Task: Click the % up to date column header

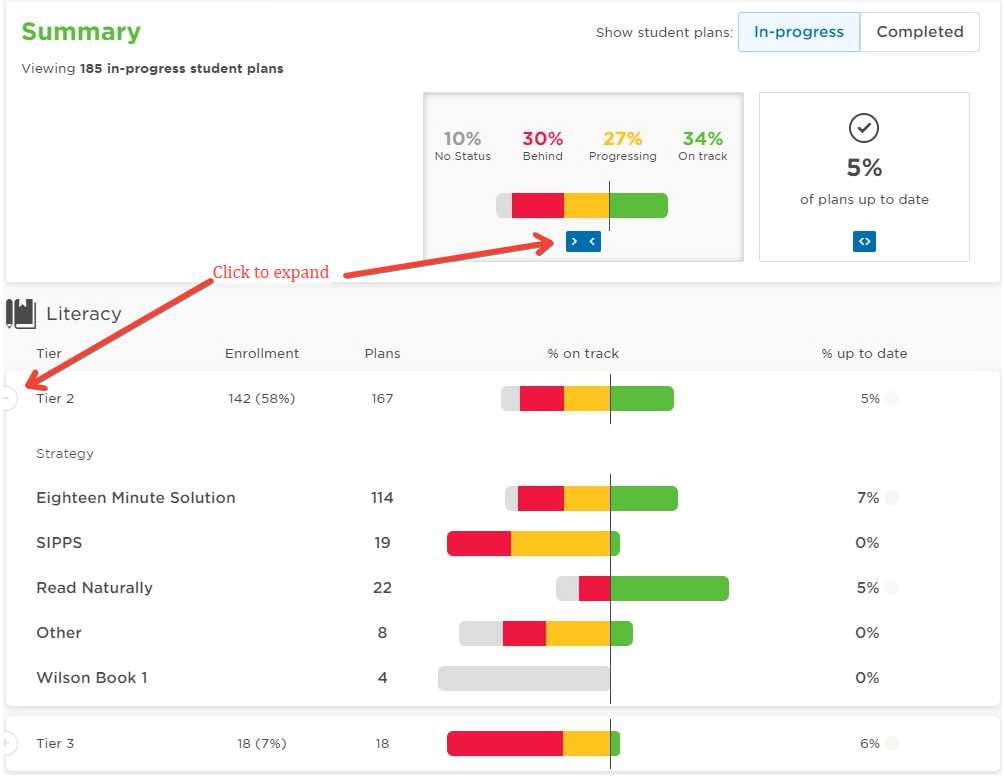Action: 864,353
